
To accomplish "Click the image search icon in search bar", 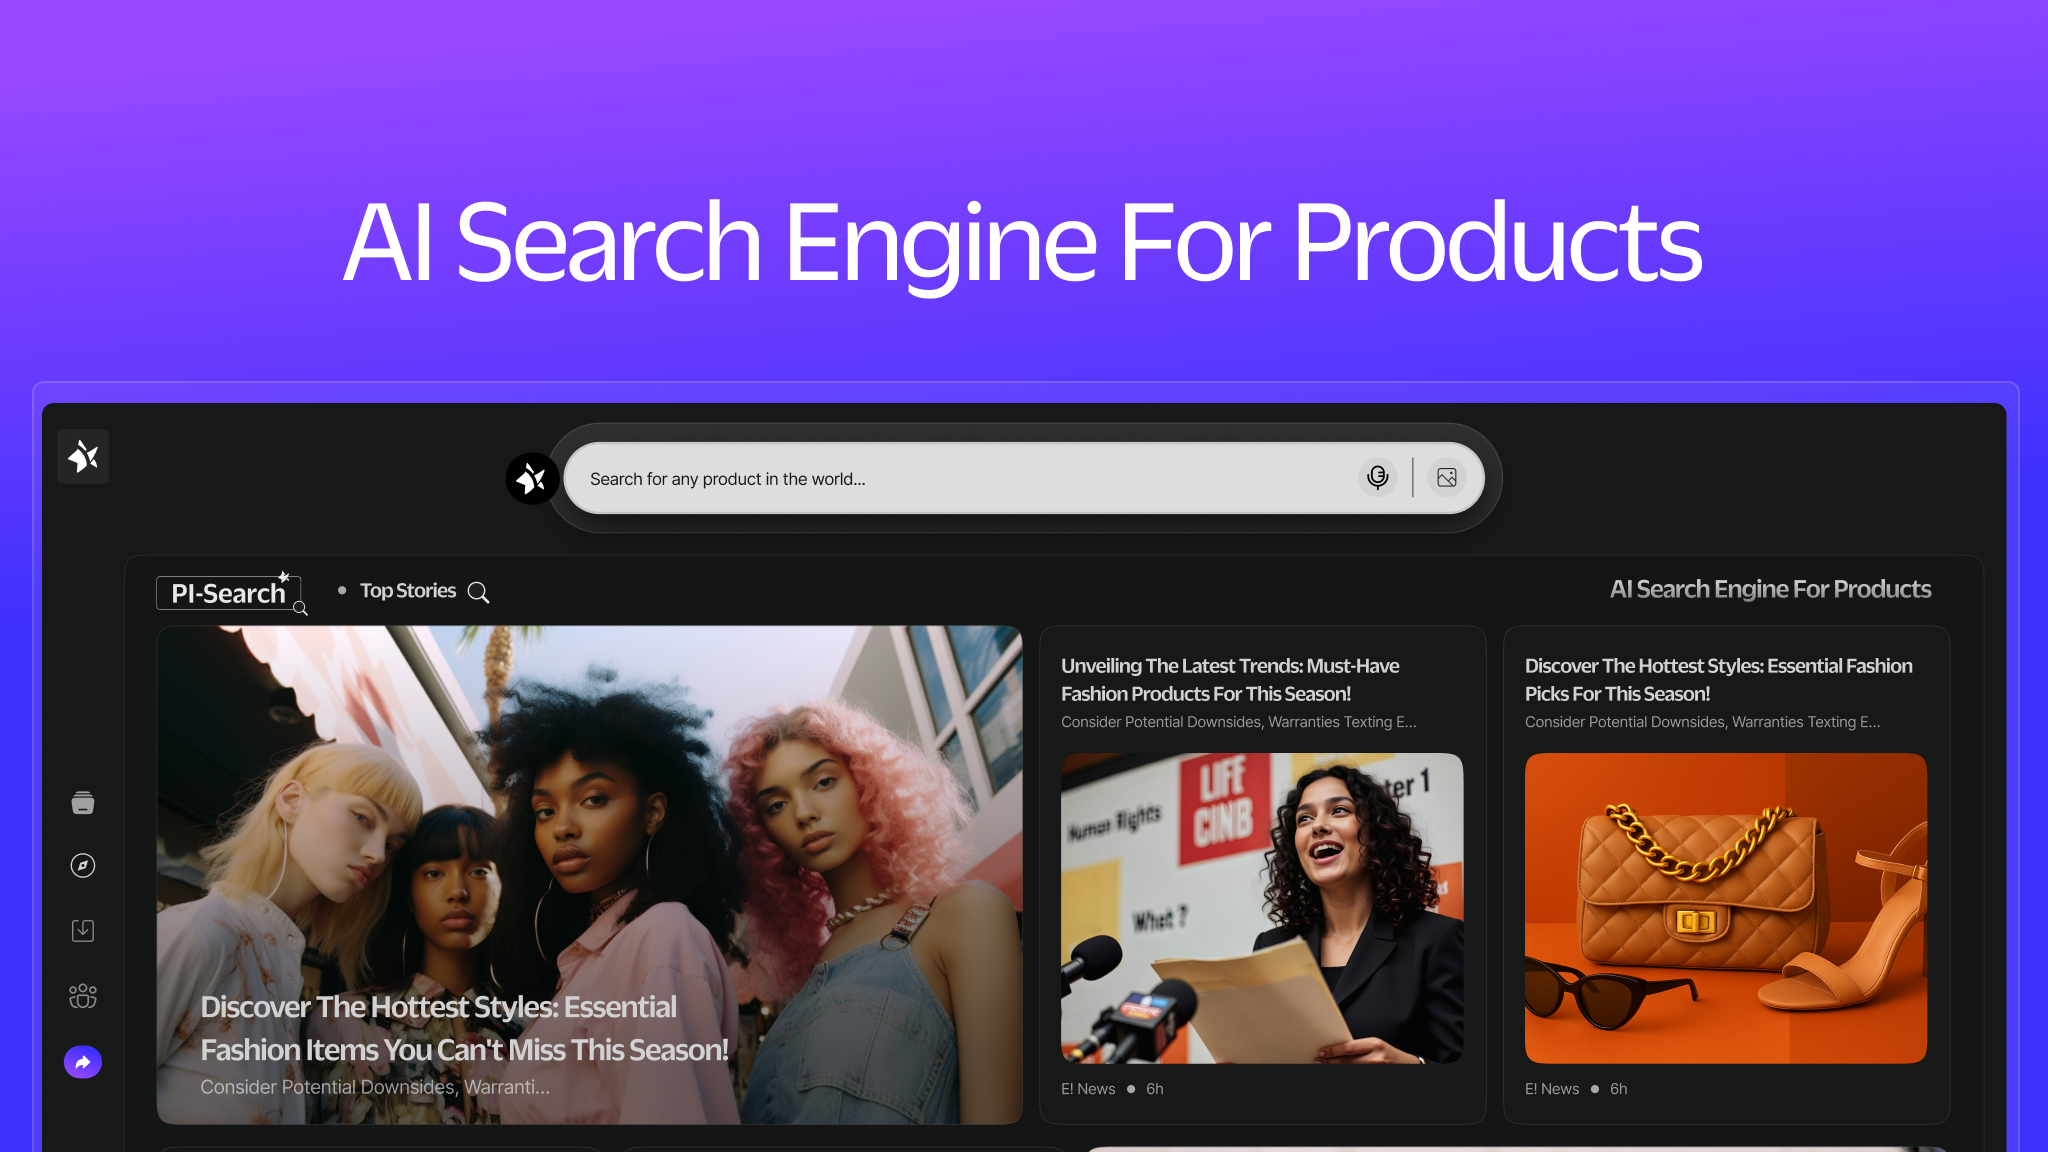I will click(x=1446, y=478).
